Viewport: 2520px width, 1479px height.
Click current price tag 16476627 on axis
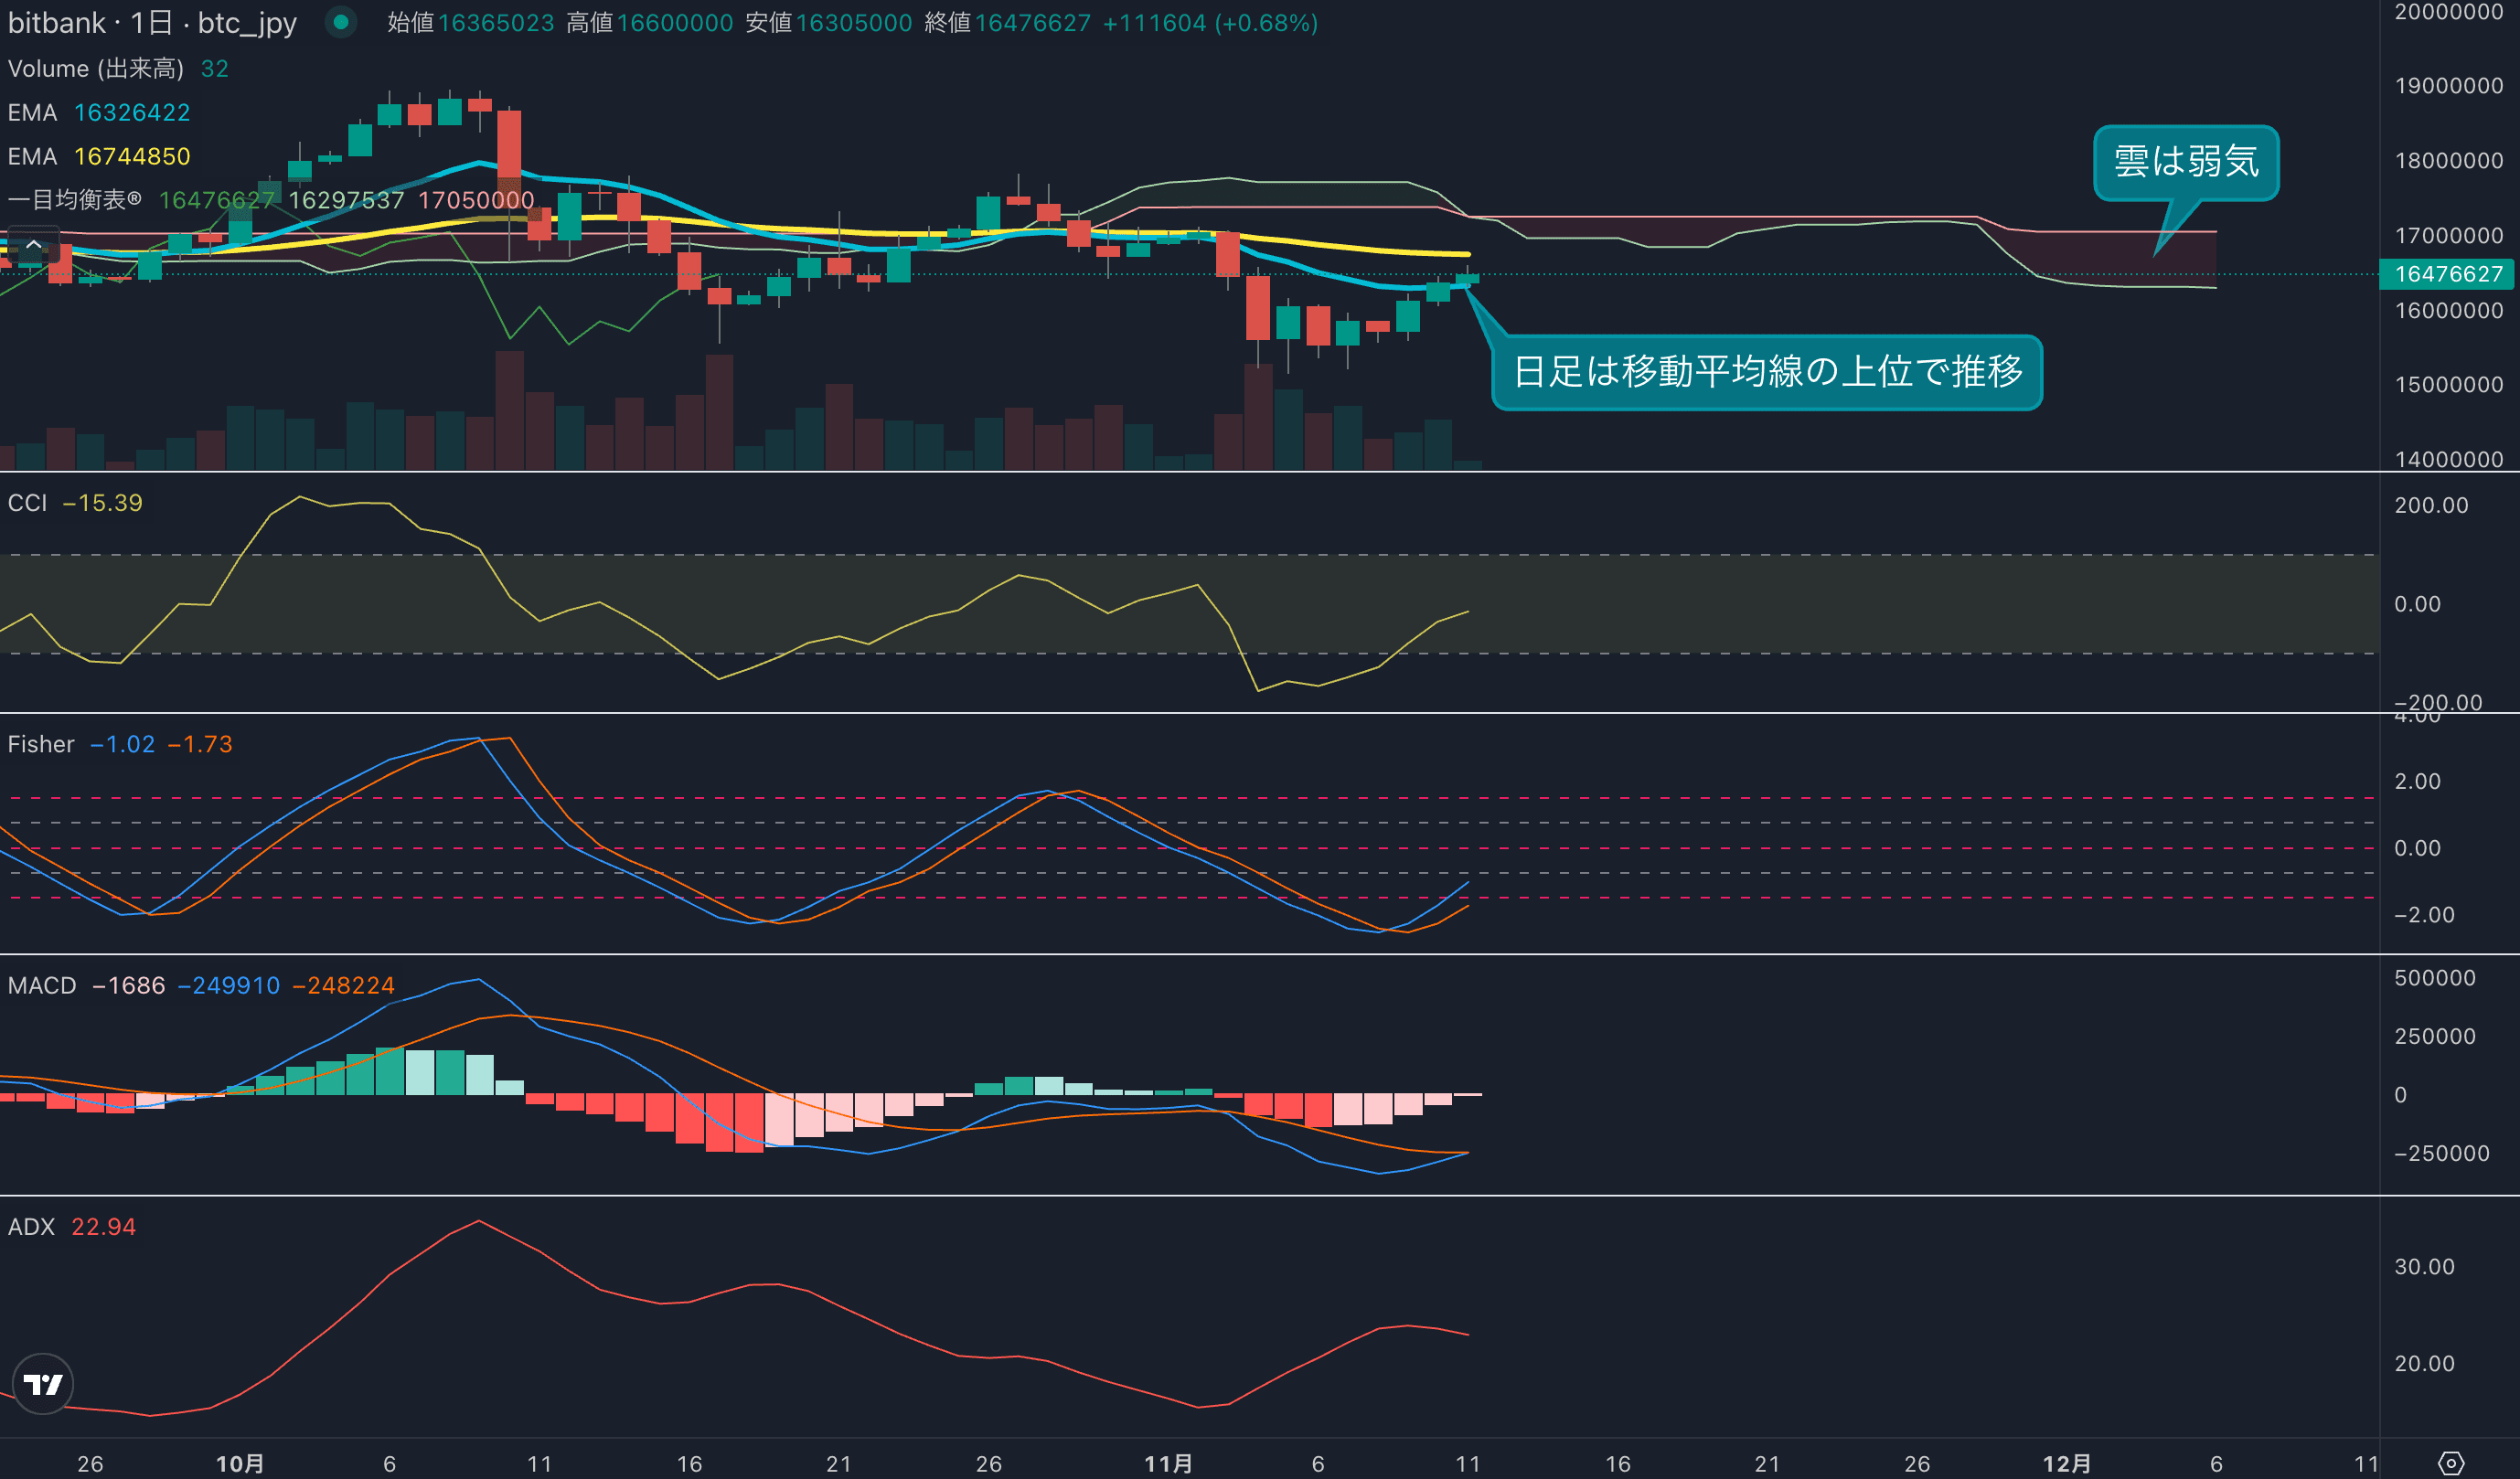coord(2447,274)
